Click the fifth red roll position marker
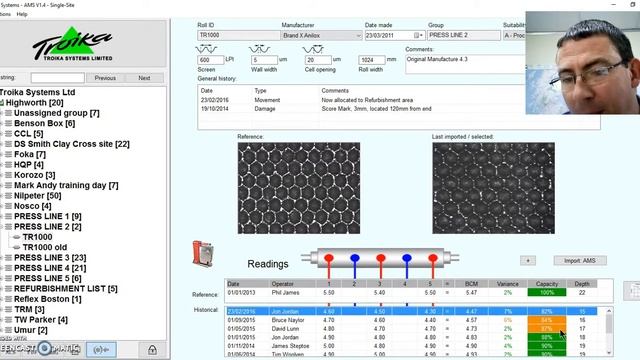 coord(433,258)
